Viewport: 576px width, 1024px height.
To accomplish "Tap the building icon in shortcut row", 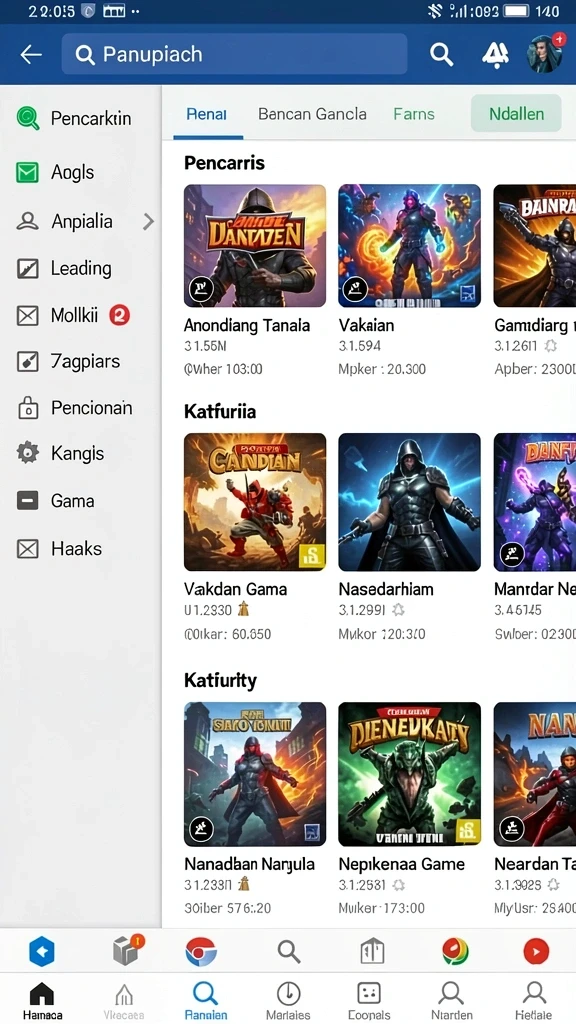I will (x=372, y=952).
